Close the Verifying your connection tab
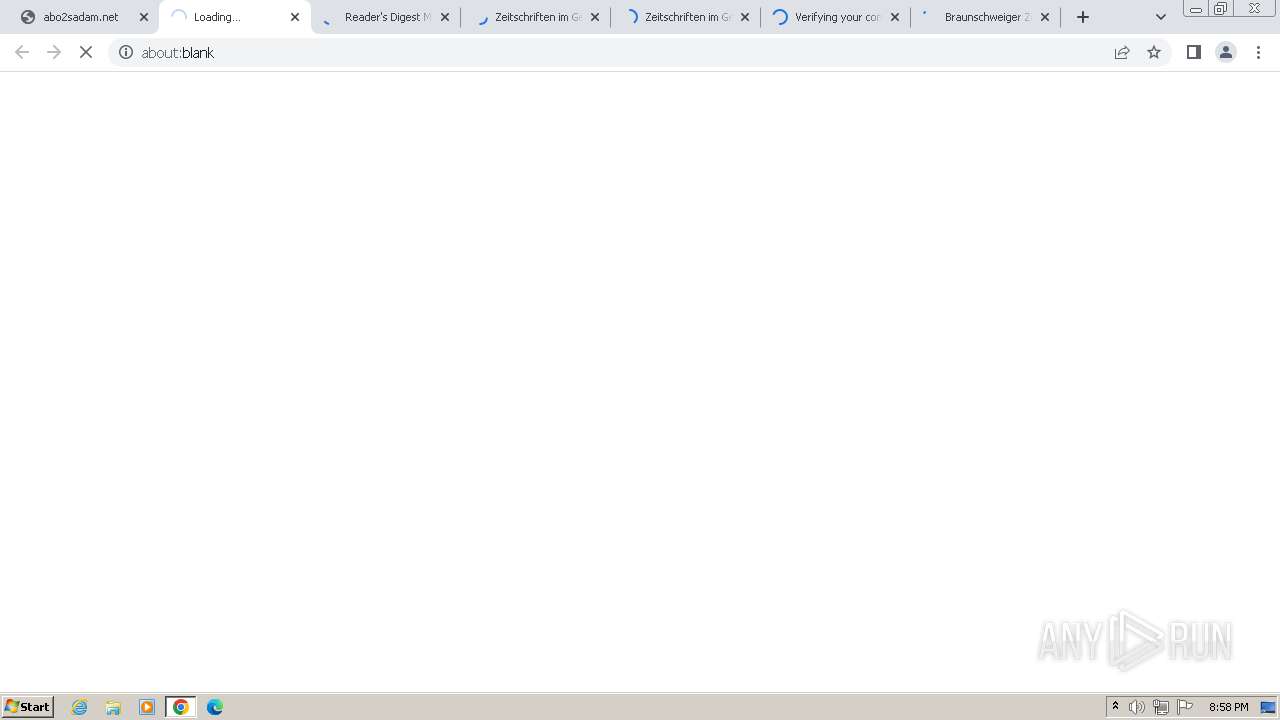The image size is (1280, 720). [895, 17]
